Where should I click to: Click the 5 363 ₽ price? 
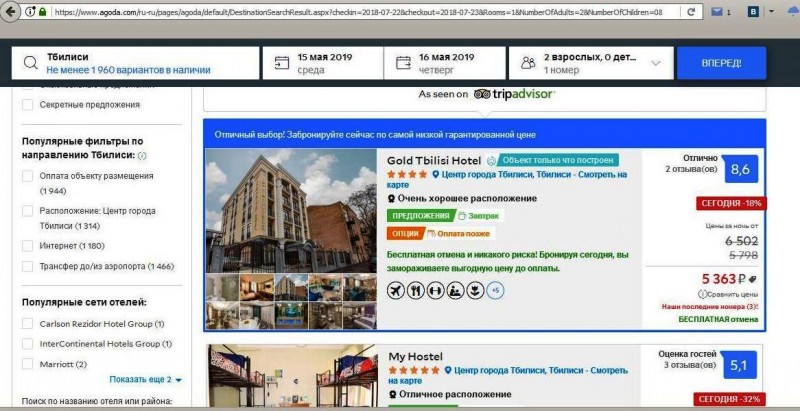click(x=723, y=279)
